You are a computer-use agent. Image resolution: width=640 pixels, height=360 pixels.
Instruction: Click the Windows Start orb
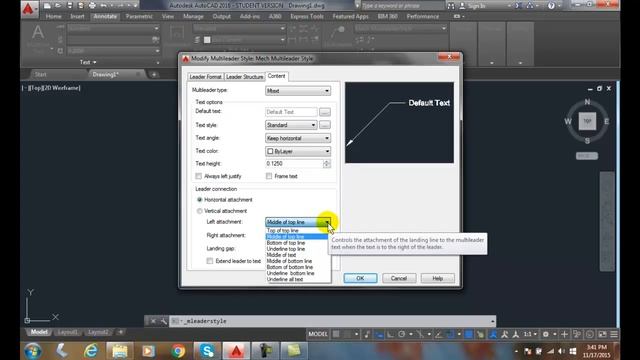[33, 351]
